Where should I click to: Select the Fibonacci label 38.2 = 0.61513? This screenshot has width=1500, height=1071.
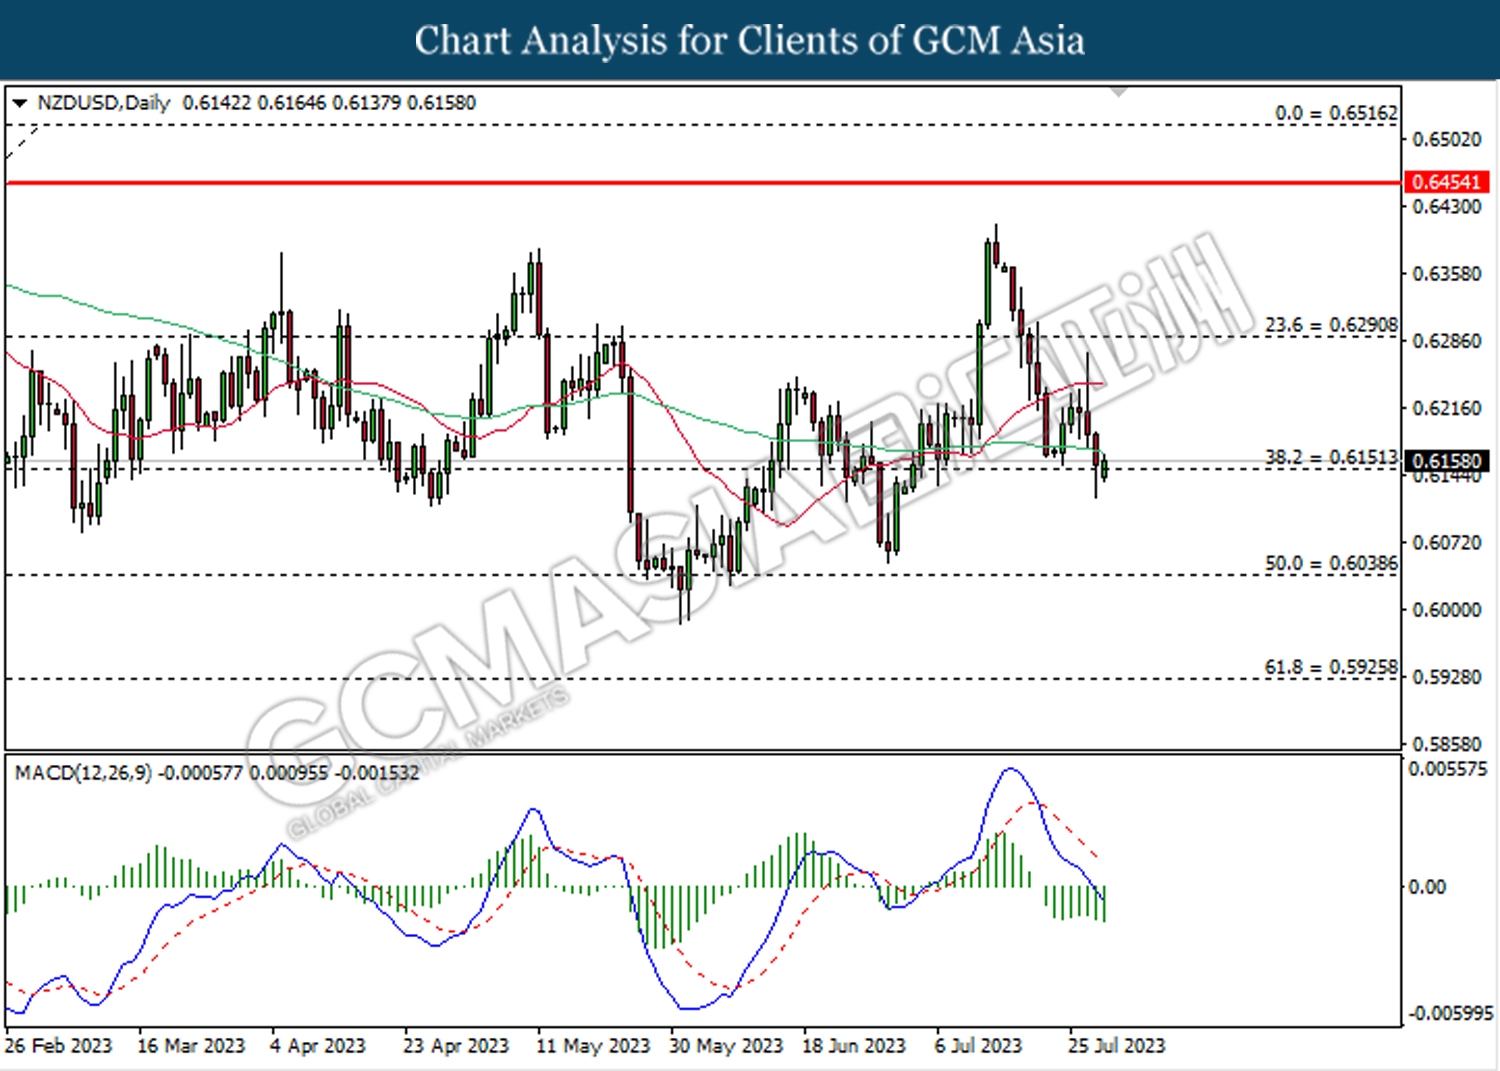(1331, 457)
